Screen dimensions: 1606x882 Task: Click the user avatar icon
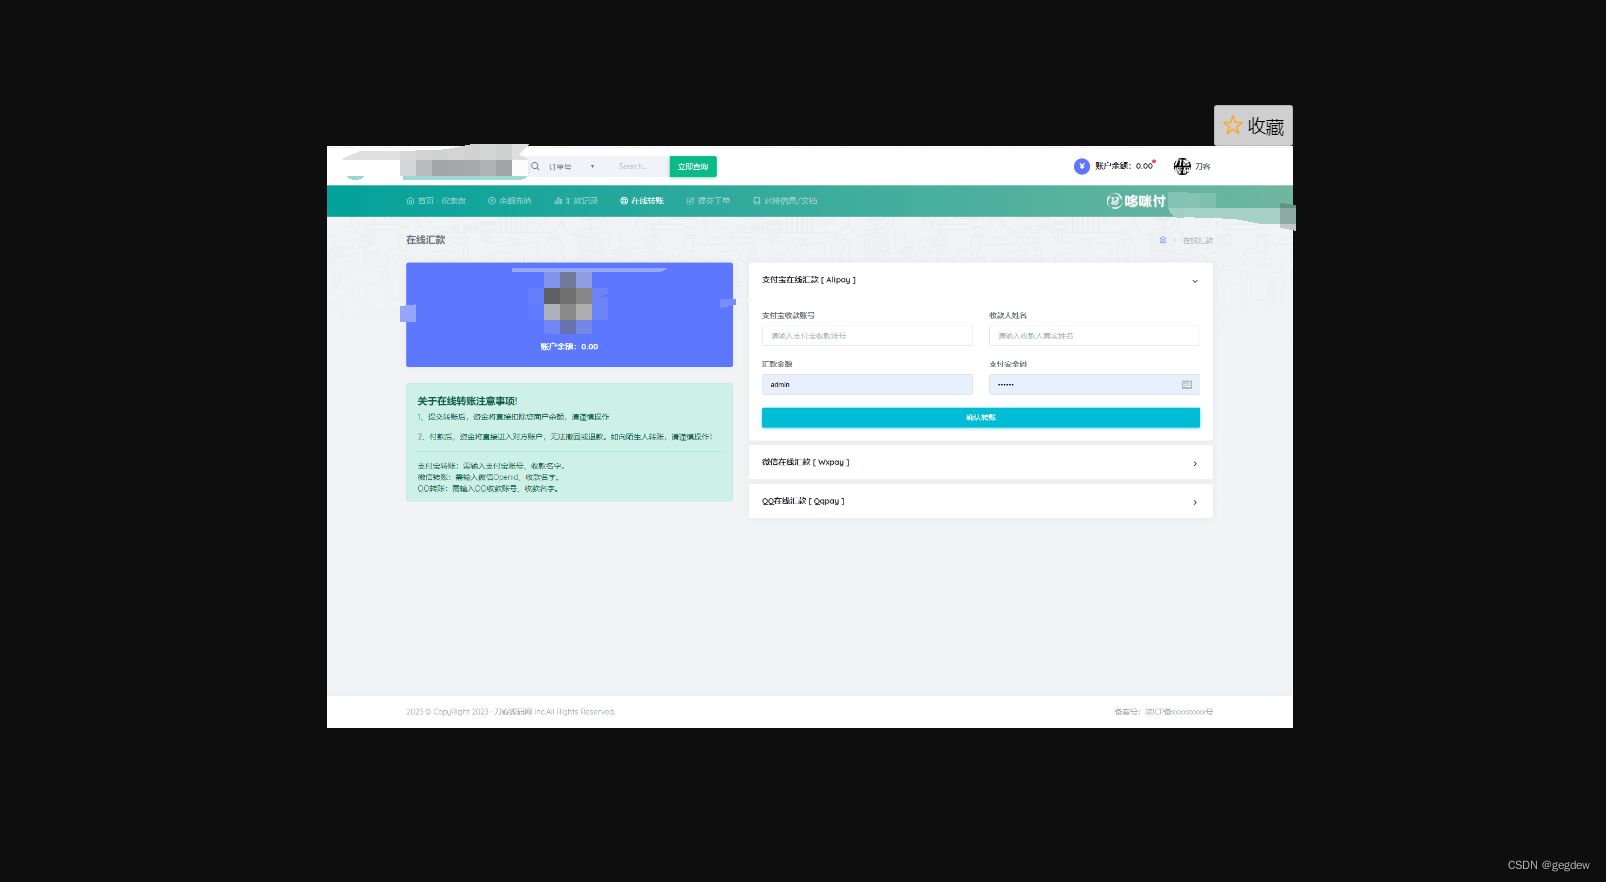[1182, 166]
